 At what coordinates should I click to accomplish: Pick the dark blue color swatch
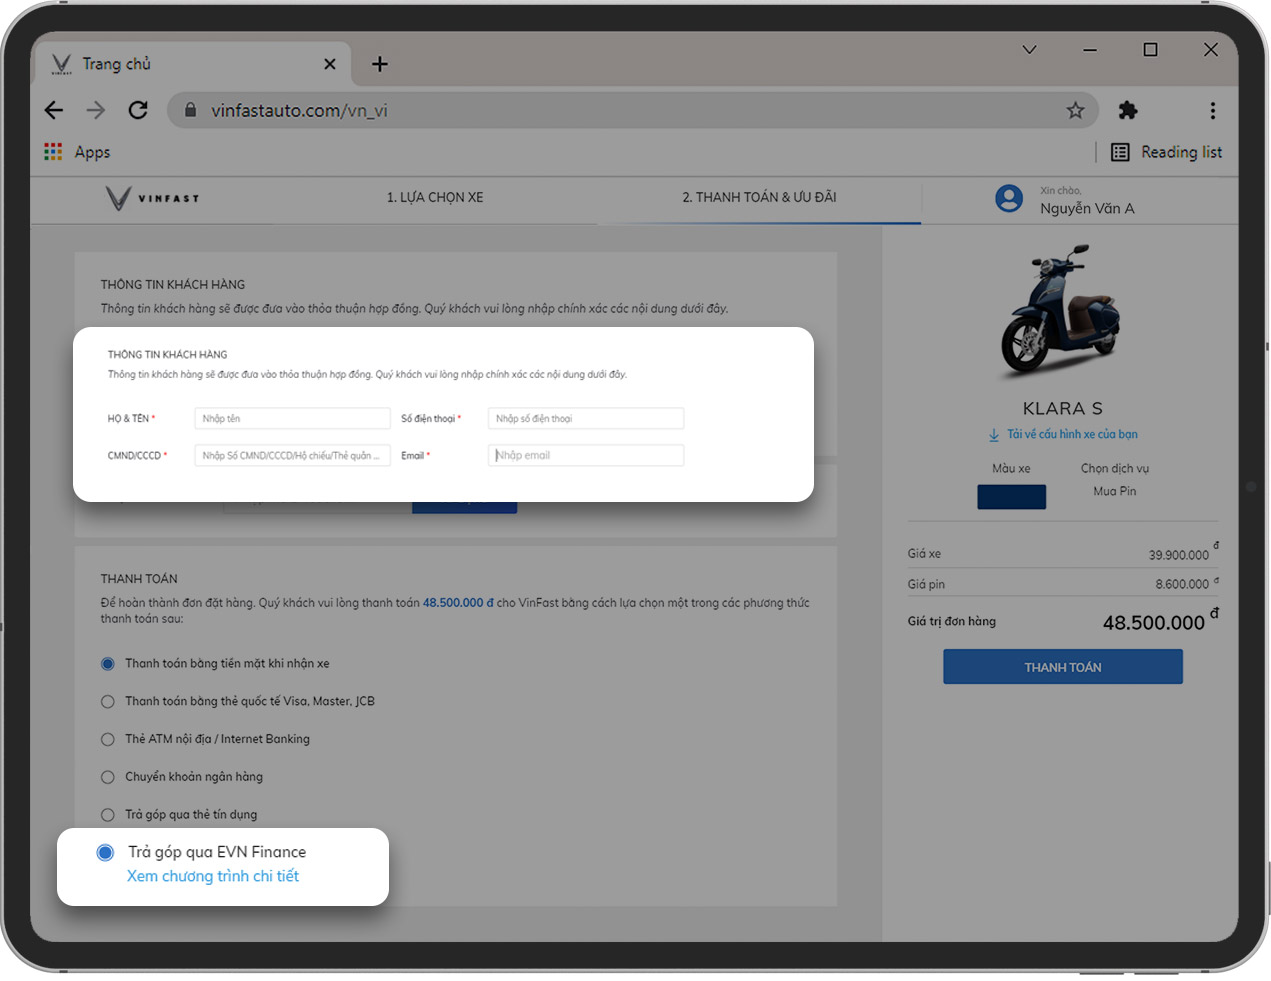(1011, 497)
